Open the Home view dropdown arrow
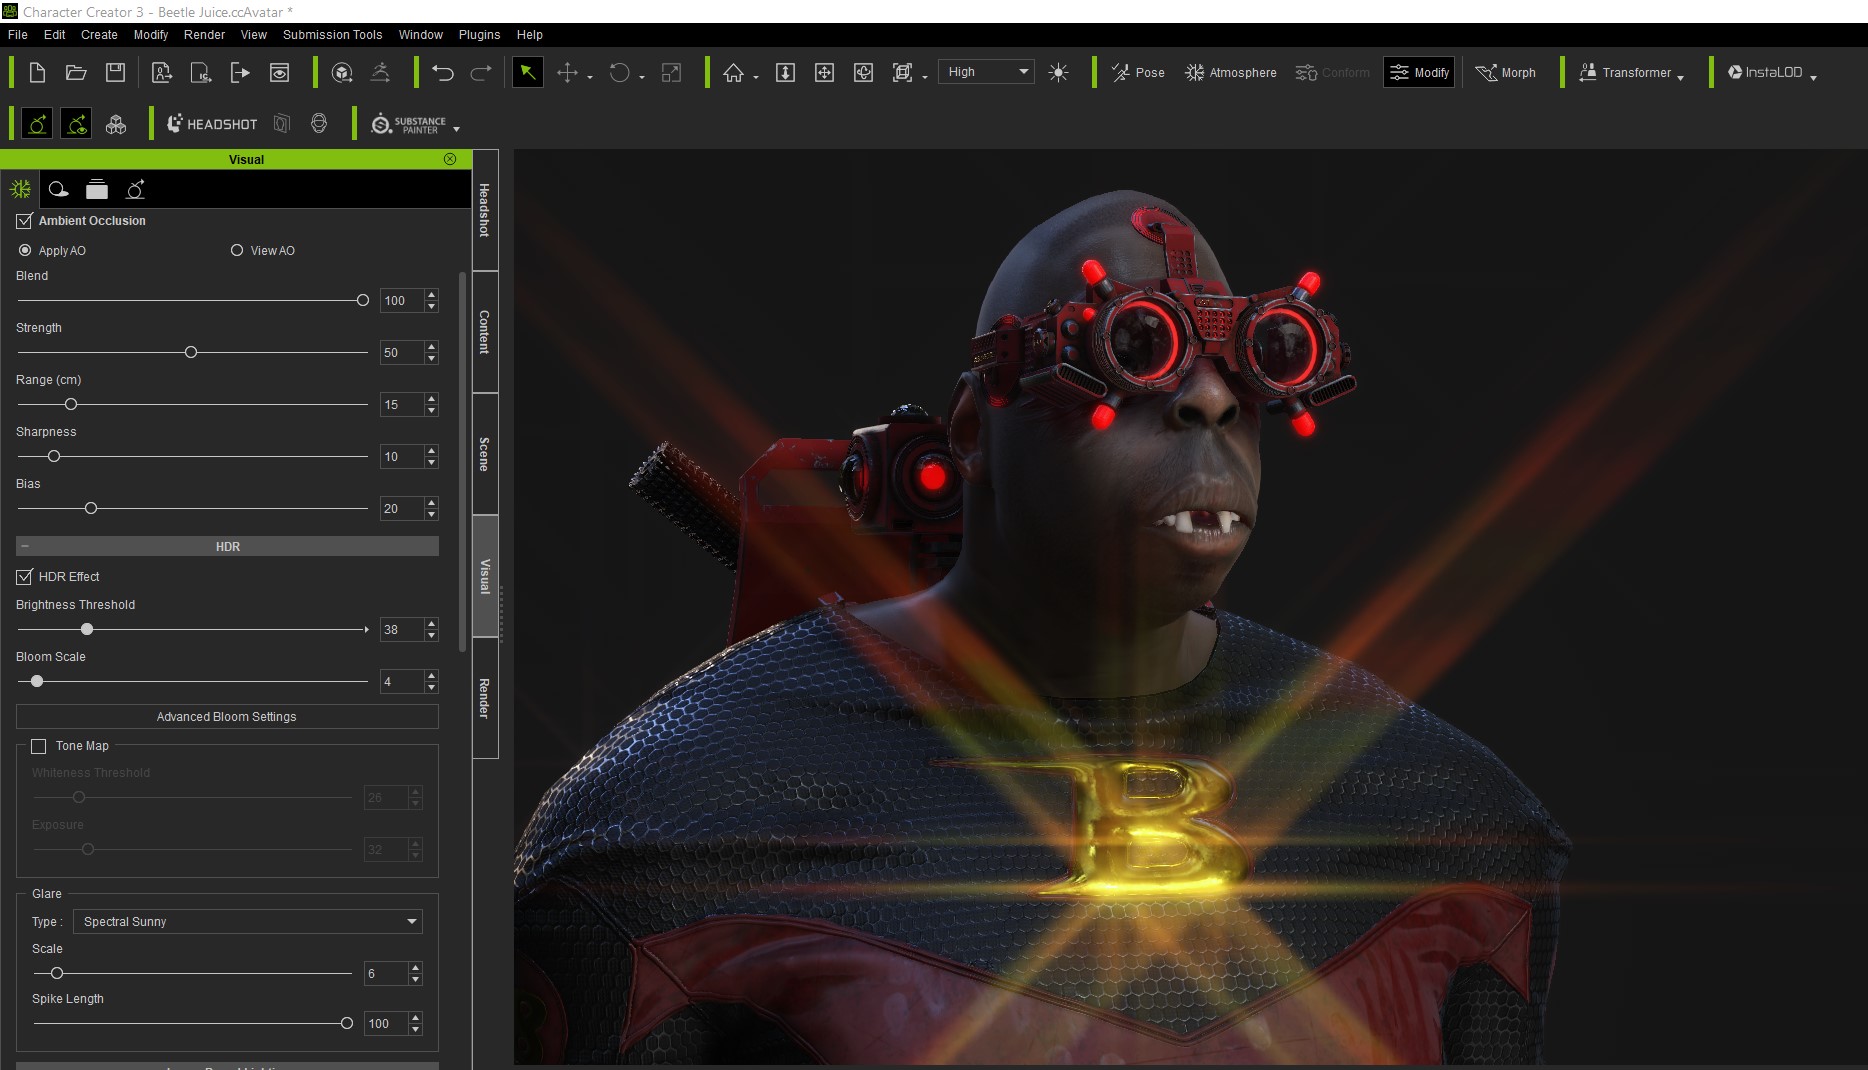The image size is (1868, 1070). (x=756, y=77)
